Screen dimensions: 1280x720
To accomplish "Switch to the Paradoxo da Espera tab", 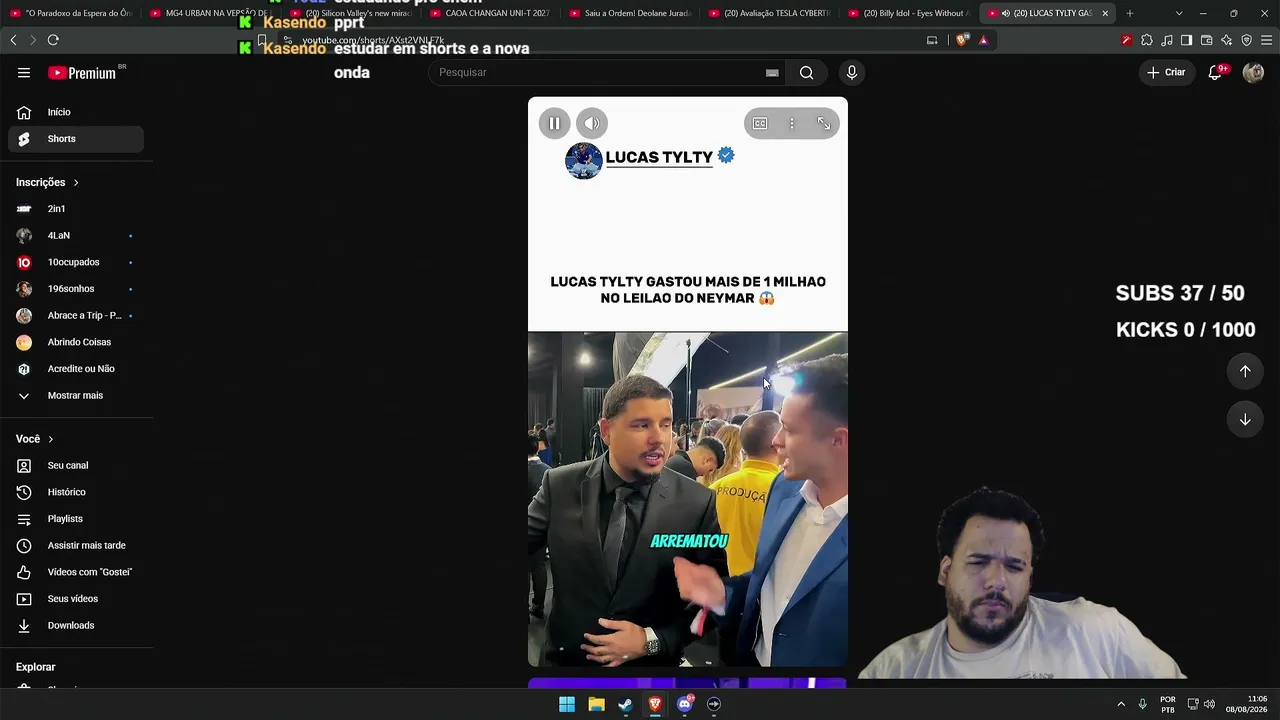I will (71, 13).
